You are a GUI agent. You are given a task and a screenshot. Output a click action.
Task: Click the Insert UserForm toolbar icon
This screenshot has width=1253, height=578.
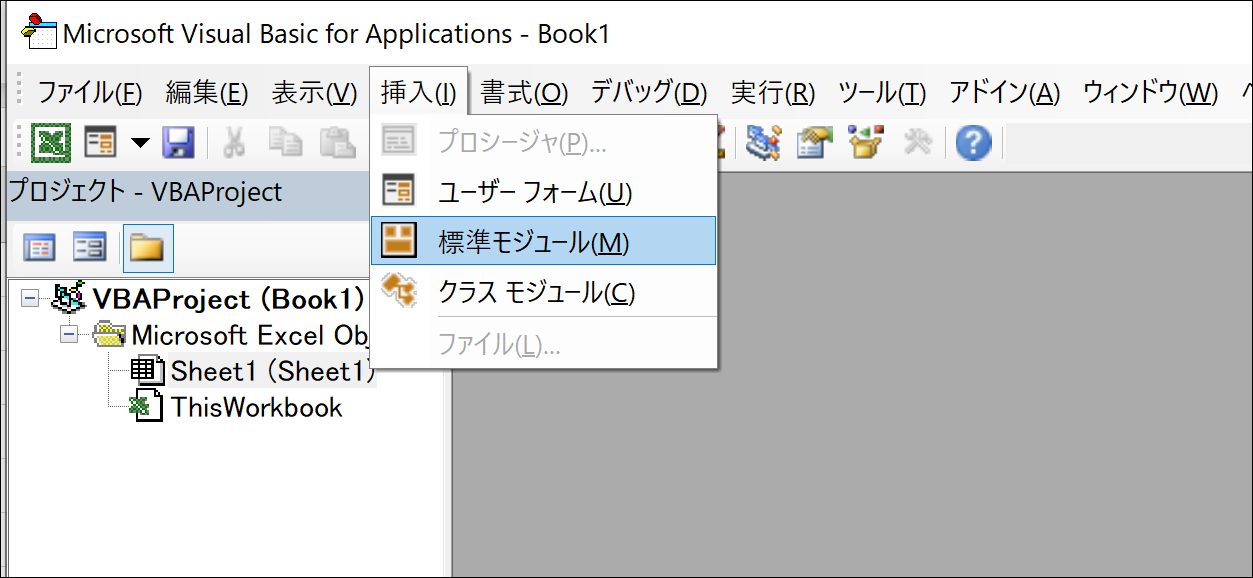click(x=101, y=142)
